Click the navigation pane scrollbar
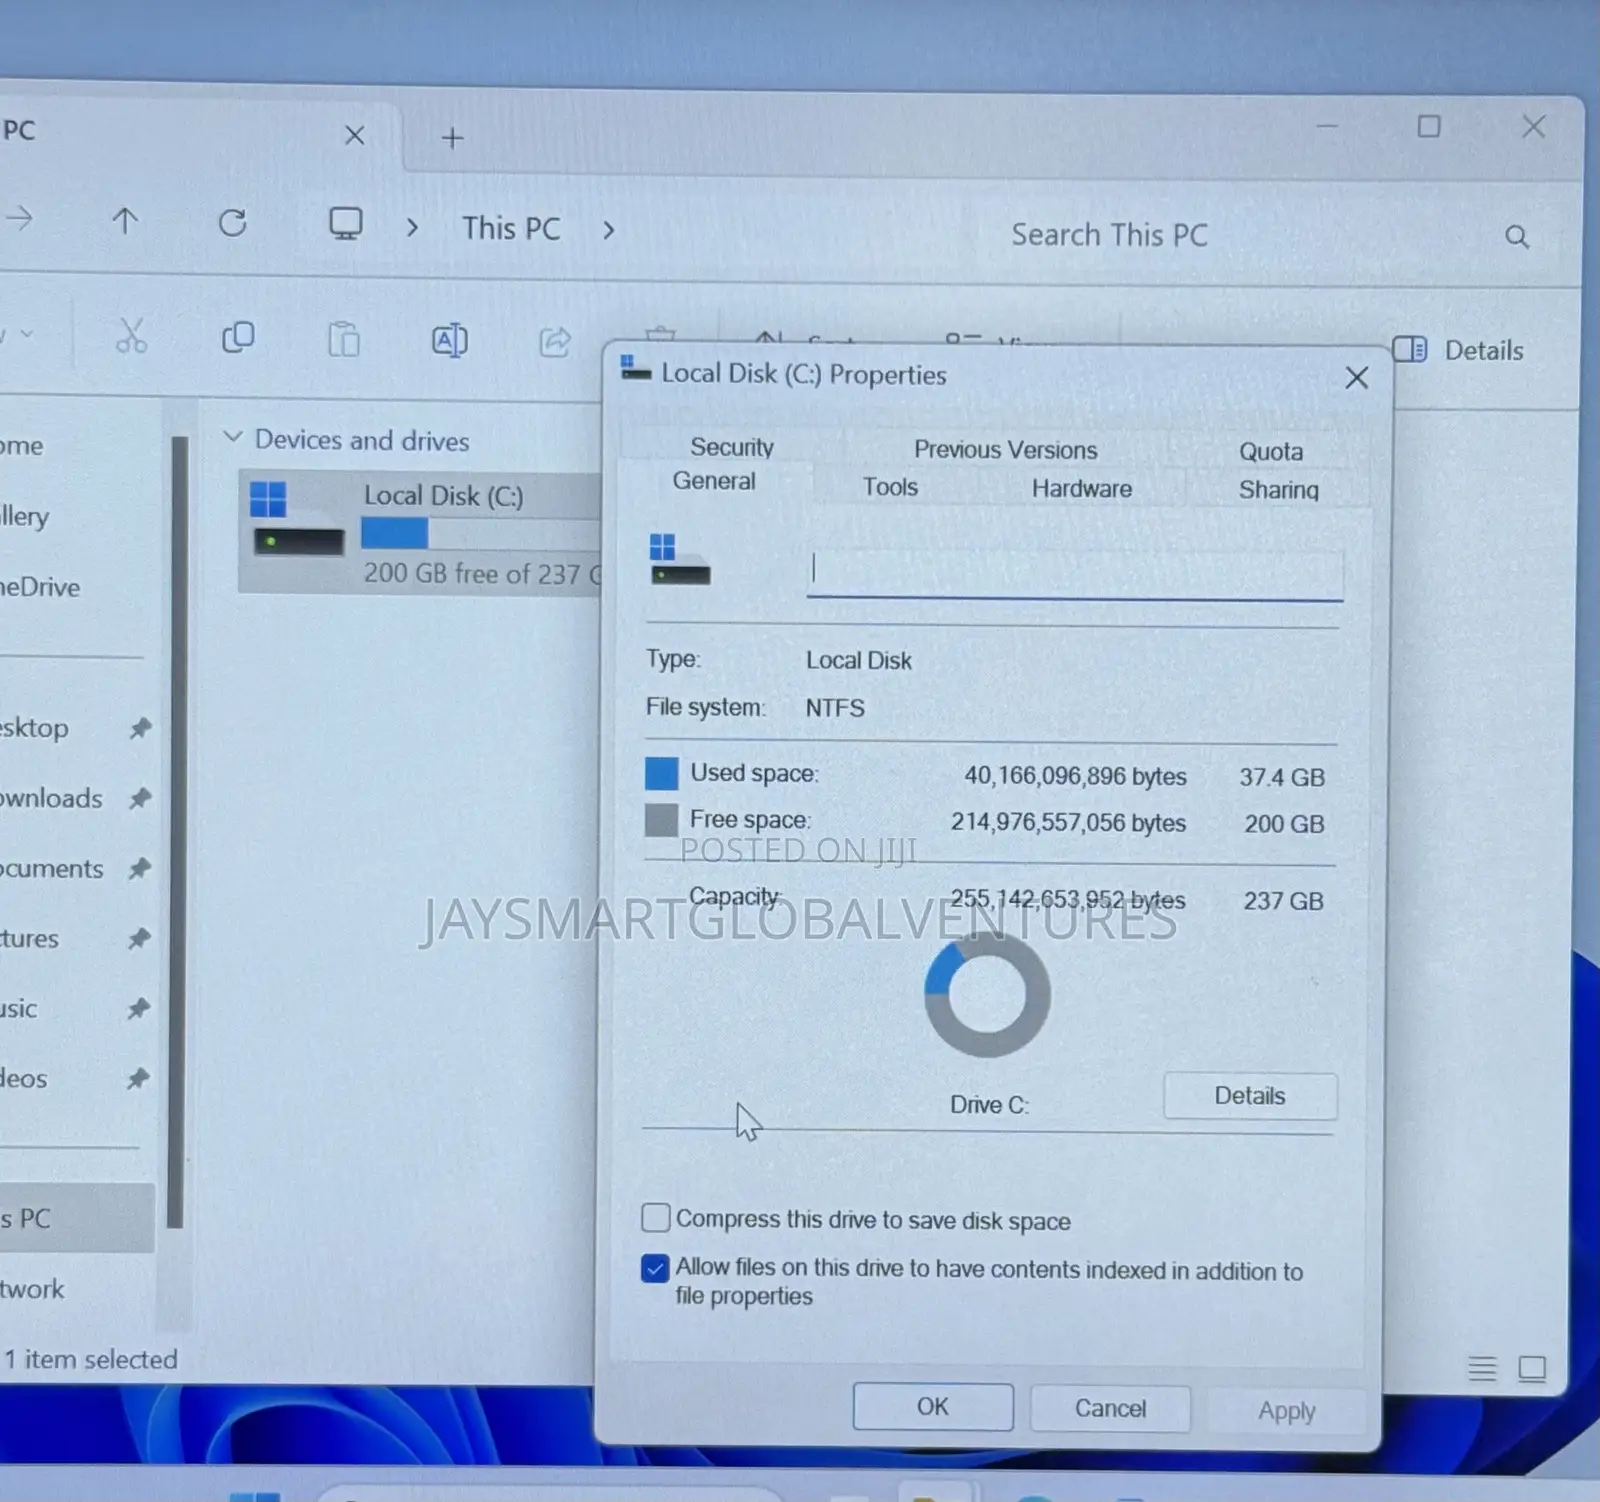 coord(177,830)
